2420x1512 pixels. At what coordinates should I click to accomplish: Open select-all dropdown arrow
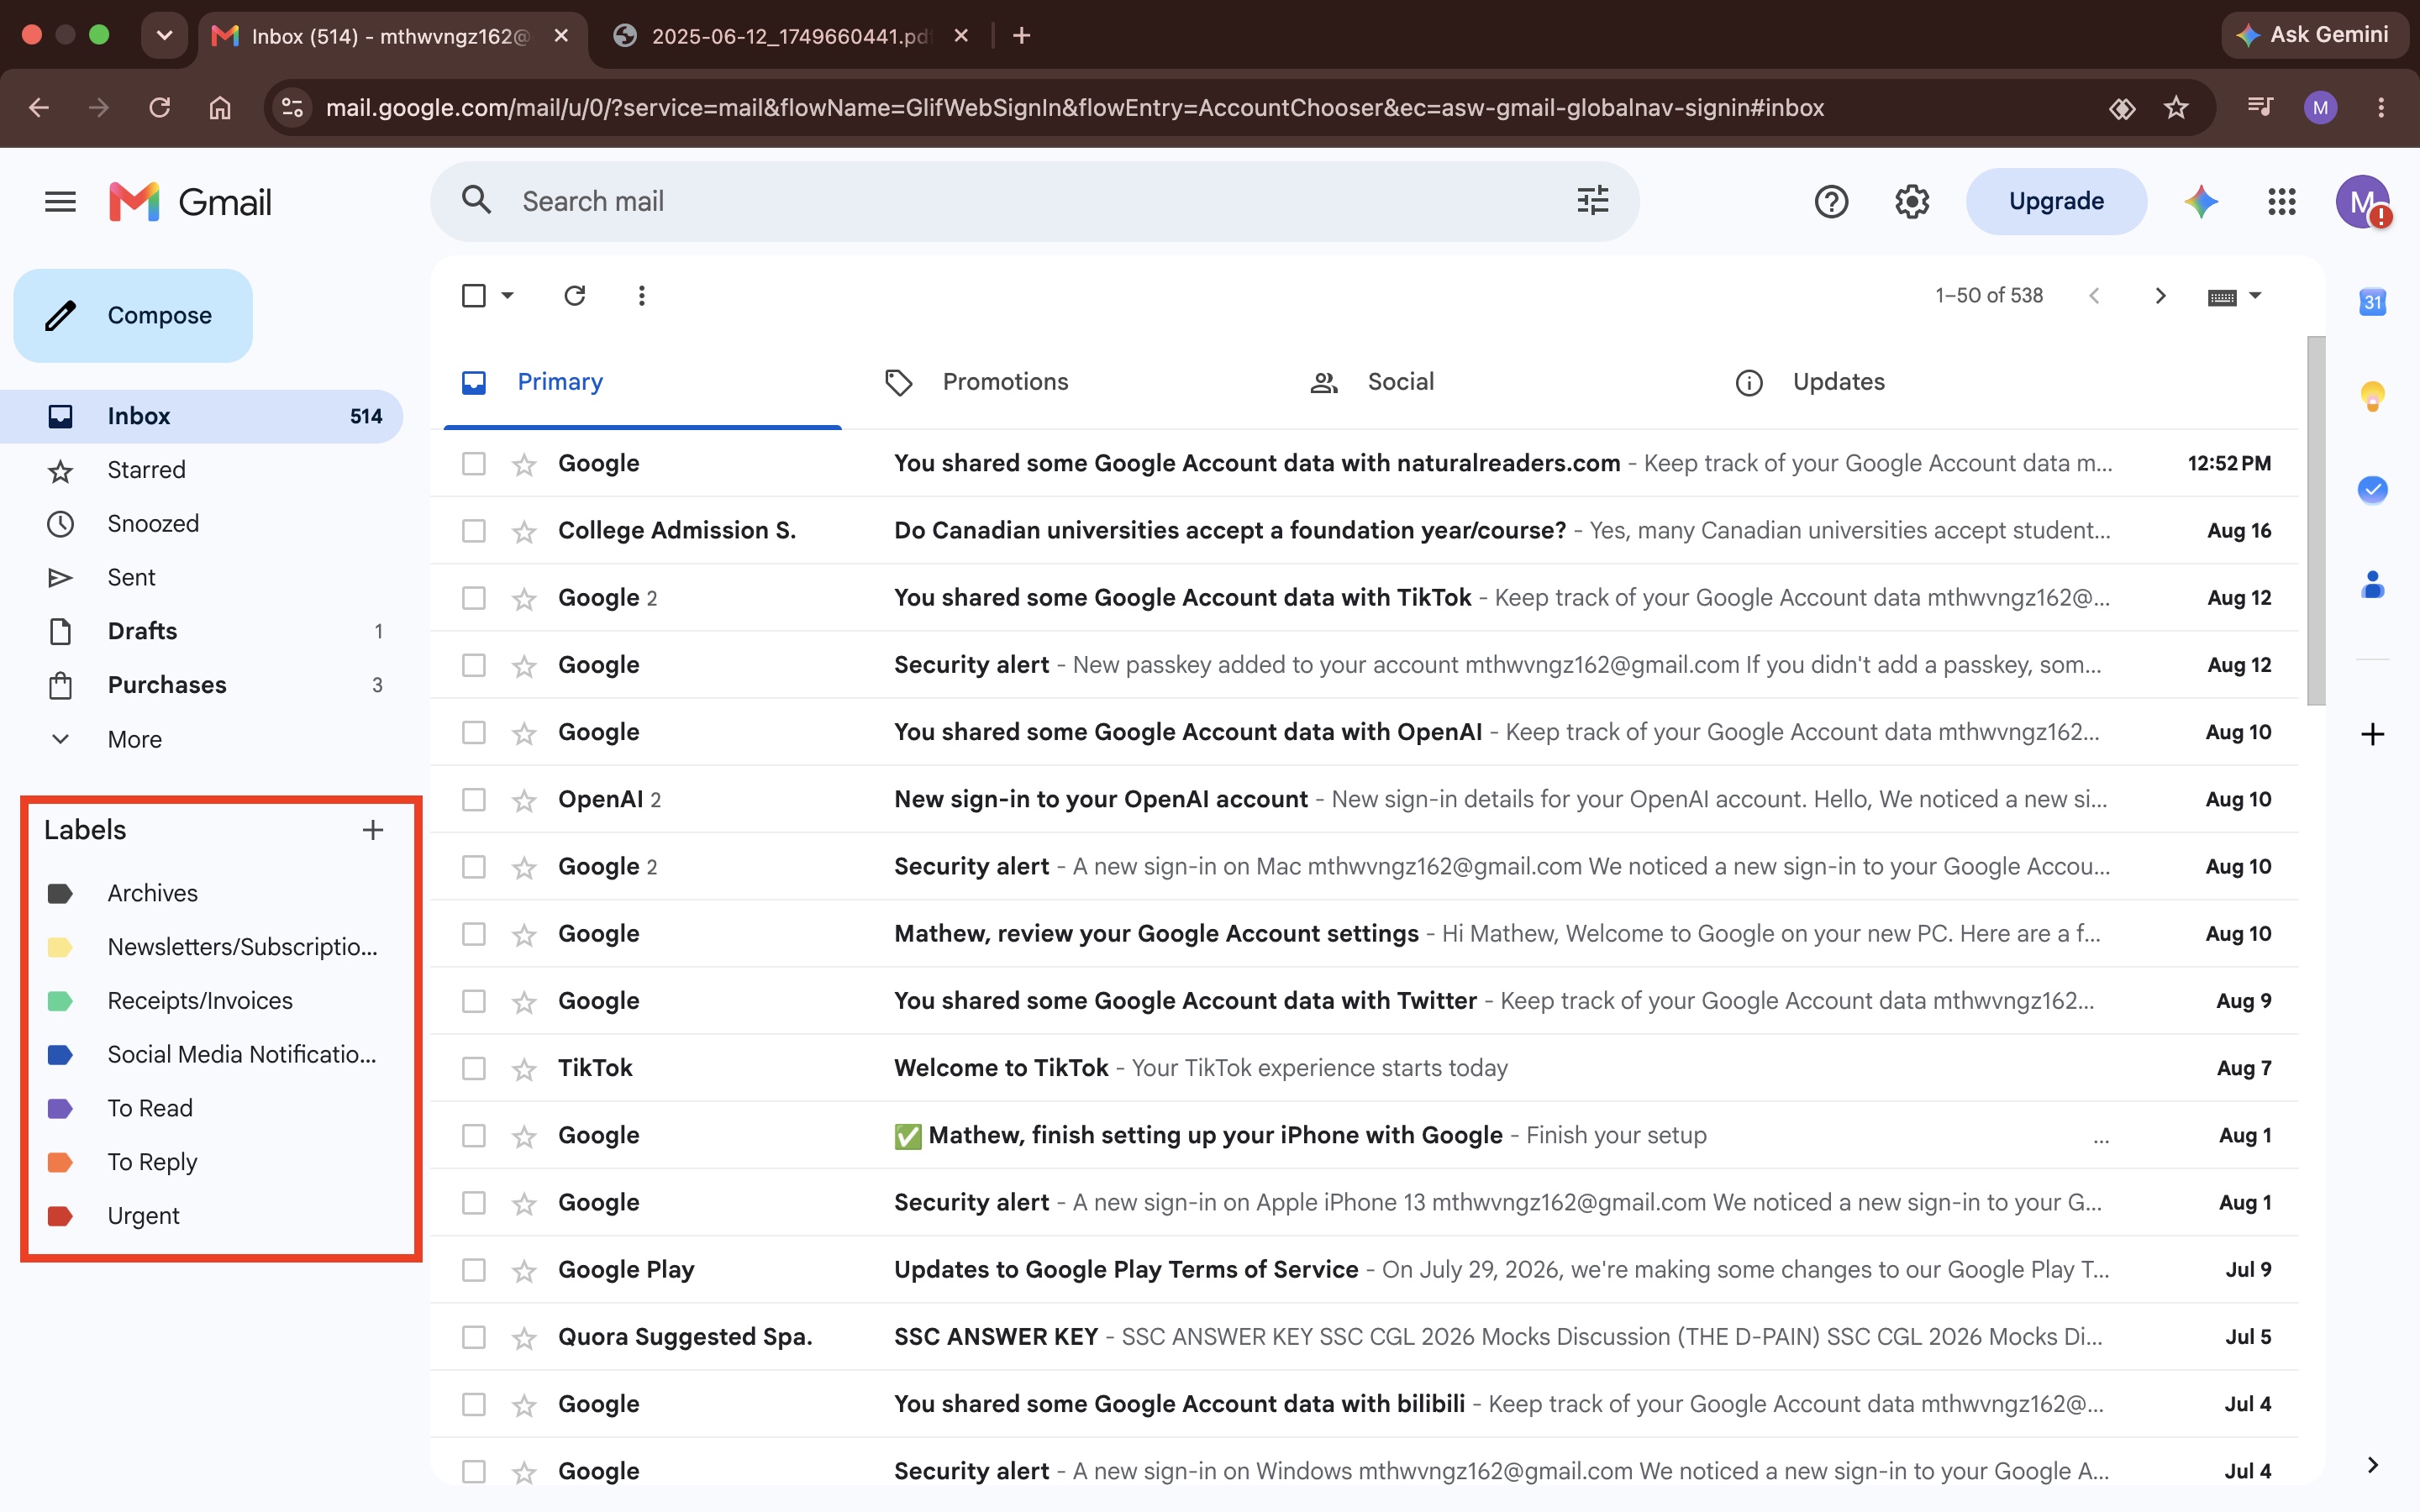(x=507, y=295)
